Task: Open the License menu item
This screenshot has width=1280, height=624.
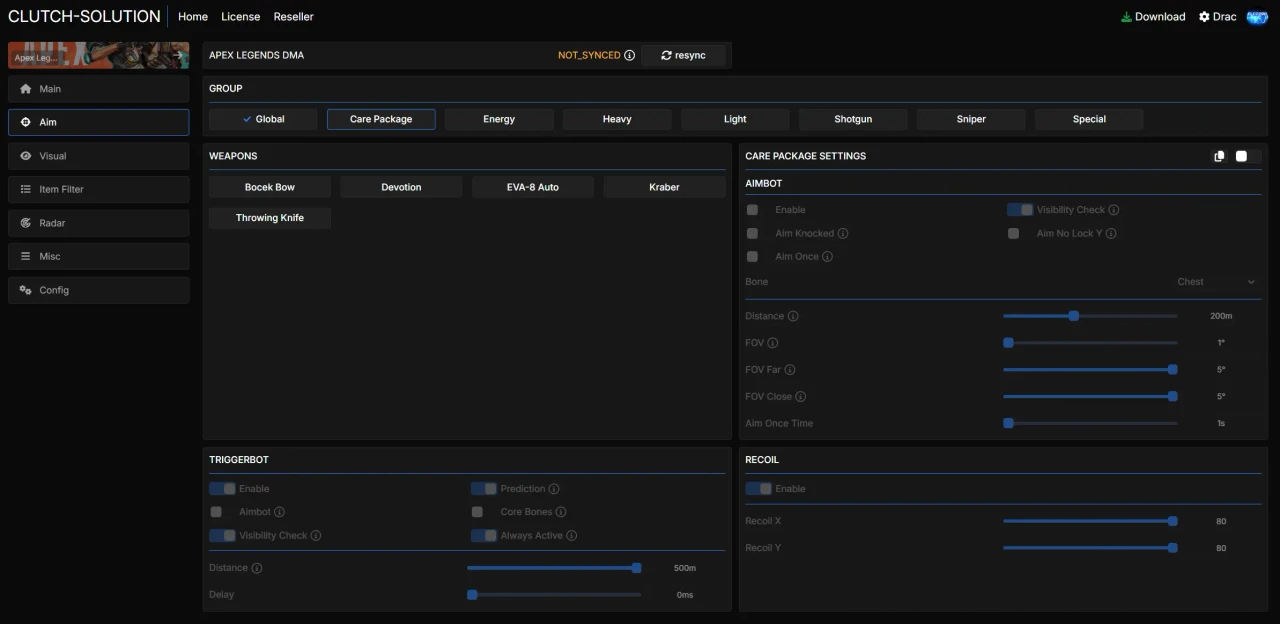Action: [241, 17]
